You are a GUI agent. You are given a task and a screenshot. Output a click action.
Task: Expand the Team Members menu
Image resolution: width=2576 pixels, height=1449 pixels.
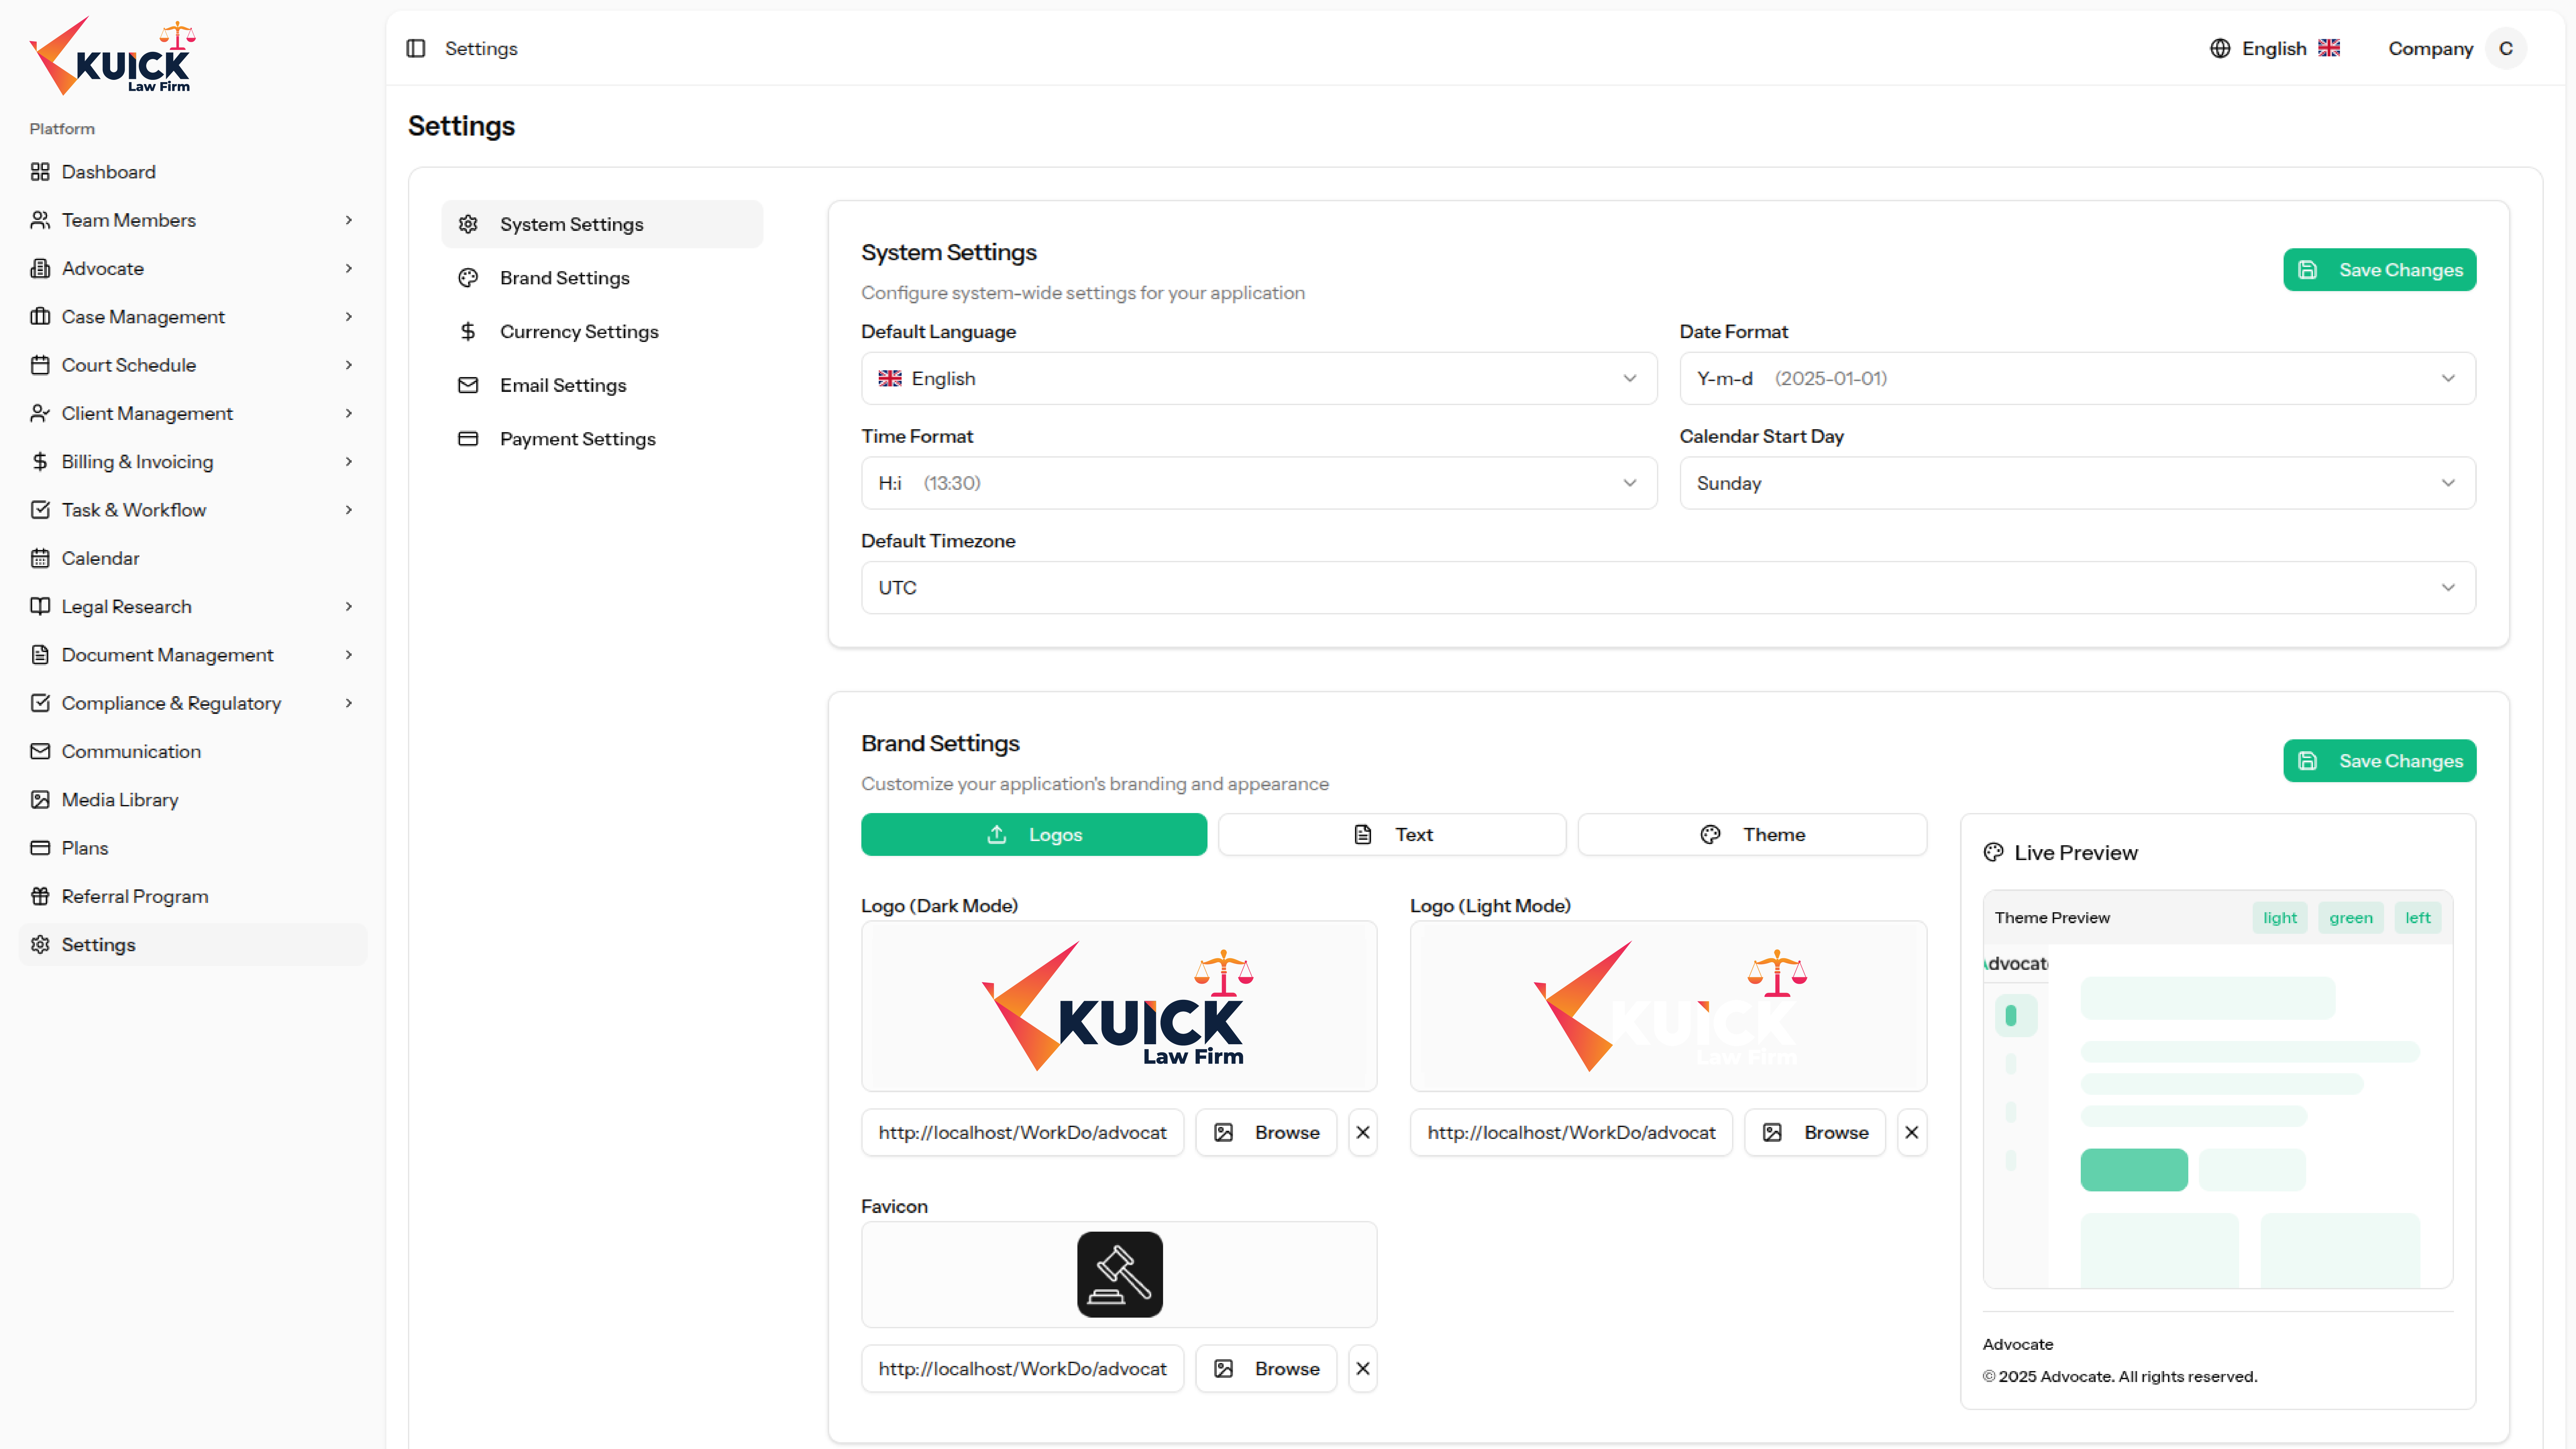(193, 220)
